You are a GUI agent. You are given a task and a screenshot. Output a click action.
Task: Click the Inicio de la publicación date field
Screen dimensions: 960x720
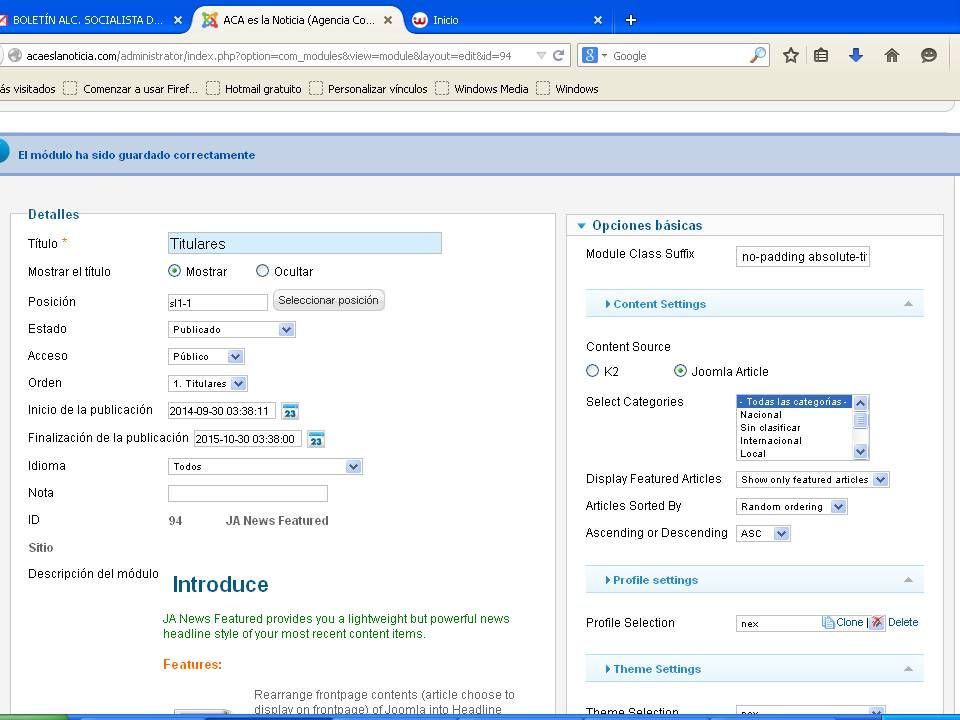point(222,411)
